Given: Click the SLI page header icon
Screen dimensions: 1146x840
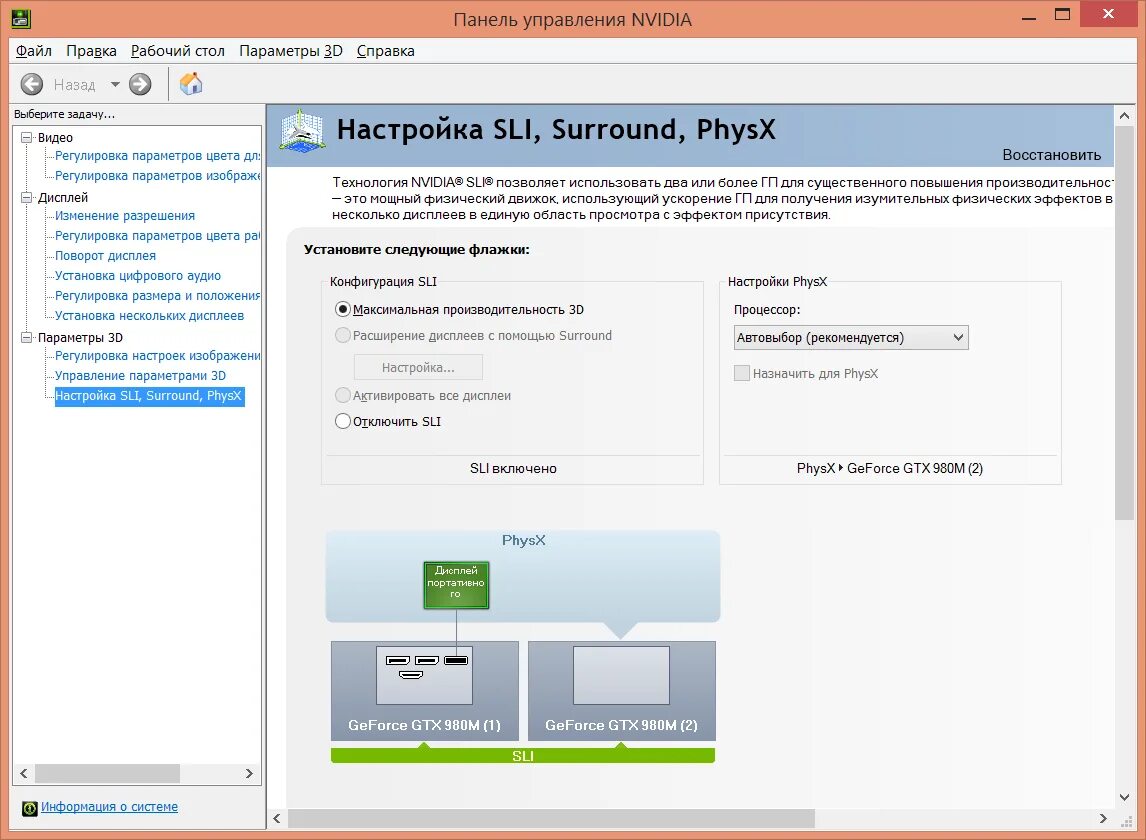Looking at the screenshot, I should [302, 131].
